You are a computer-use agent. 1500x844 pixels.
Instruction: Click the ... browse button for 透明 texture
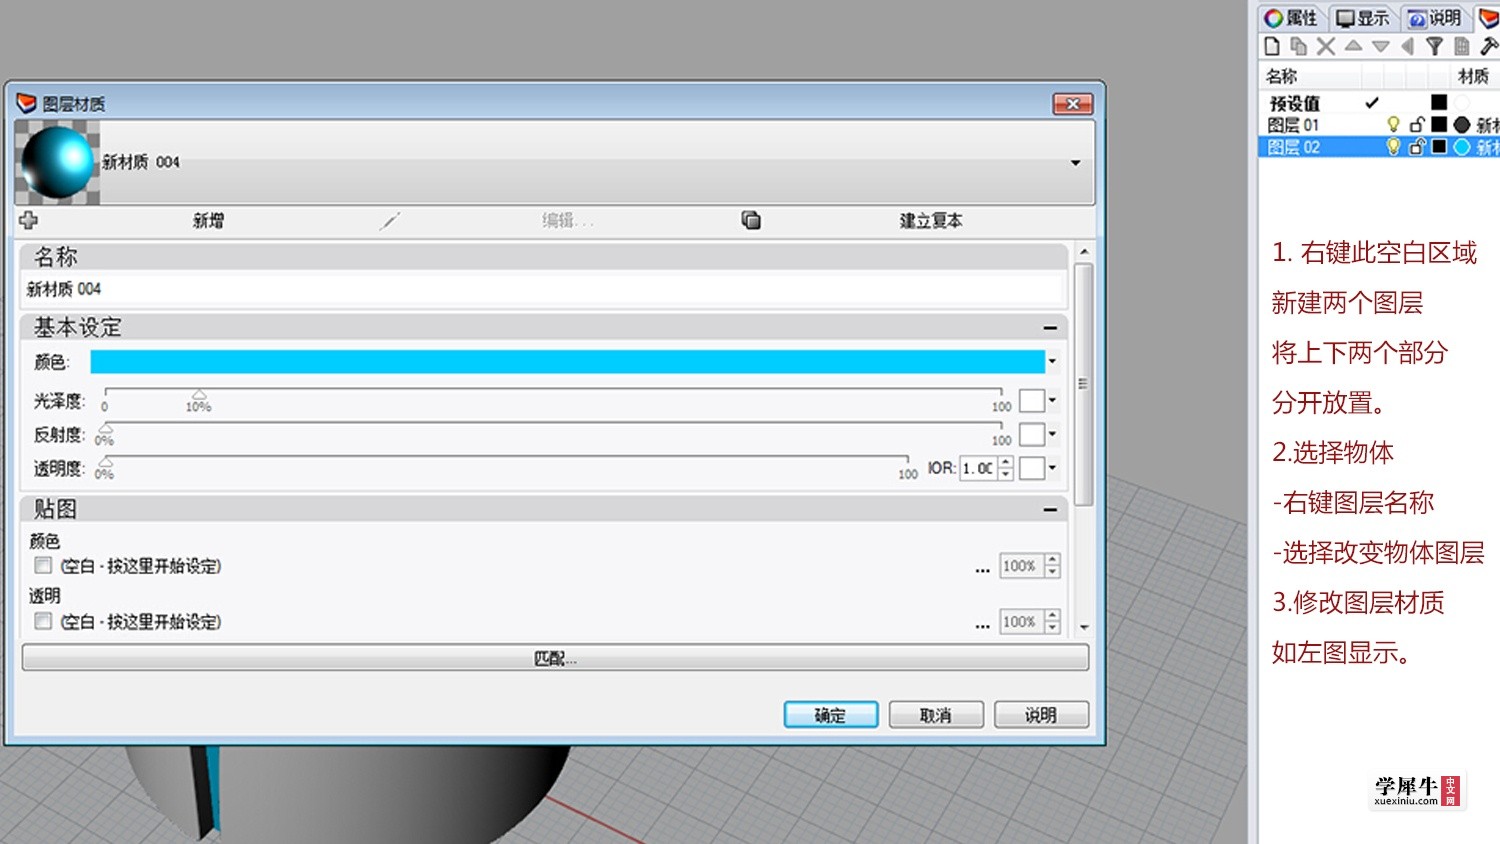point(983,624)
